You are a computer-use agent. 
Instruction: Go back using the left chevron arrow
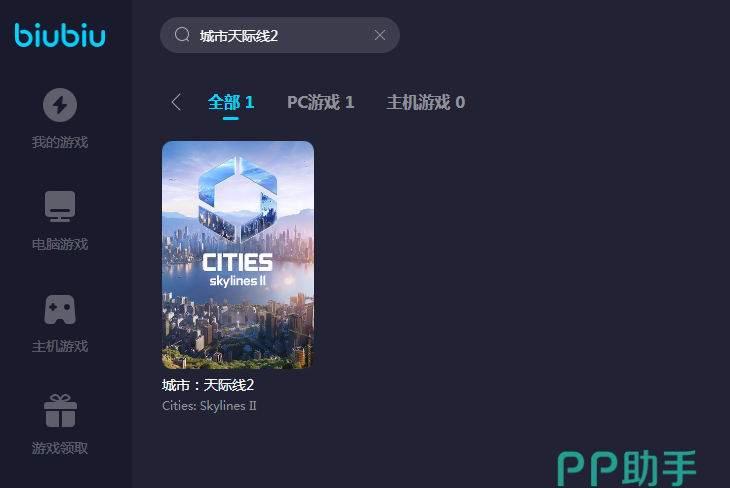pos(176,102)
